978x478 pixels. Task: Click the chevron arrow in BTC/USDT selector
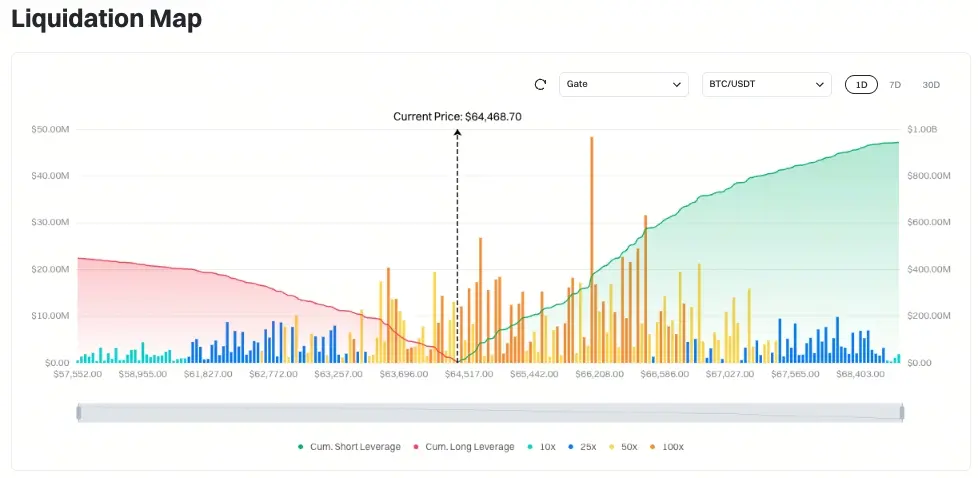coord(820,85)
